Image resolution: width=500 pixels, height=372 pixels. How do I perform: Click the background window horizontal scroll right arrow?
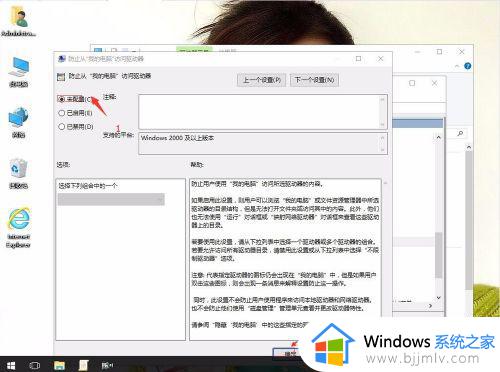pyautogui.click(x=430, y=305)
